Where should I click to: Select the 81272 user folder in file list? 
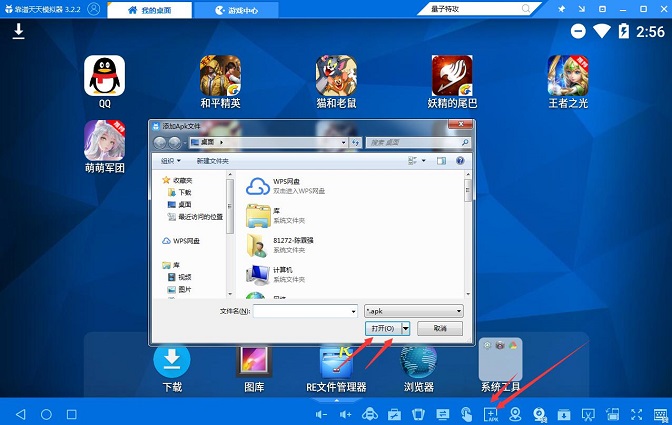280,245
